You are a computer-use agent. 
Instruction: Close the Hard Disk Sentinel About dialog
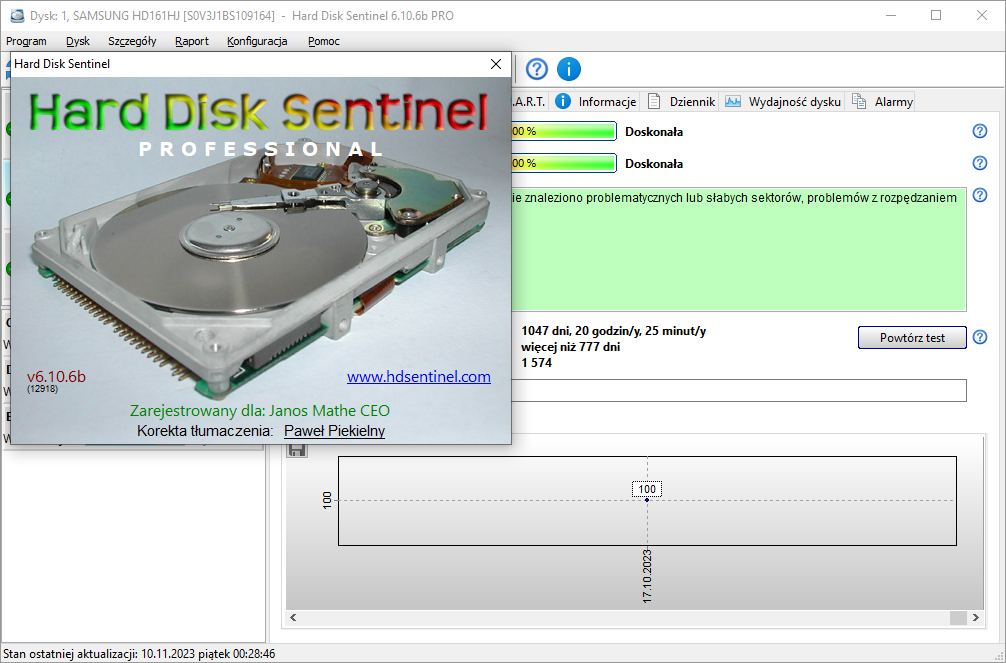496,64
